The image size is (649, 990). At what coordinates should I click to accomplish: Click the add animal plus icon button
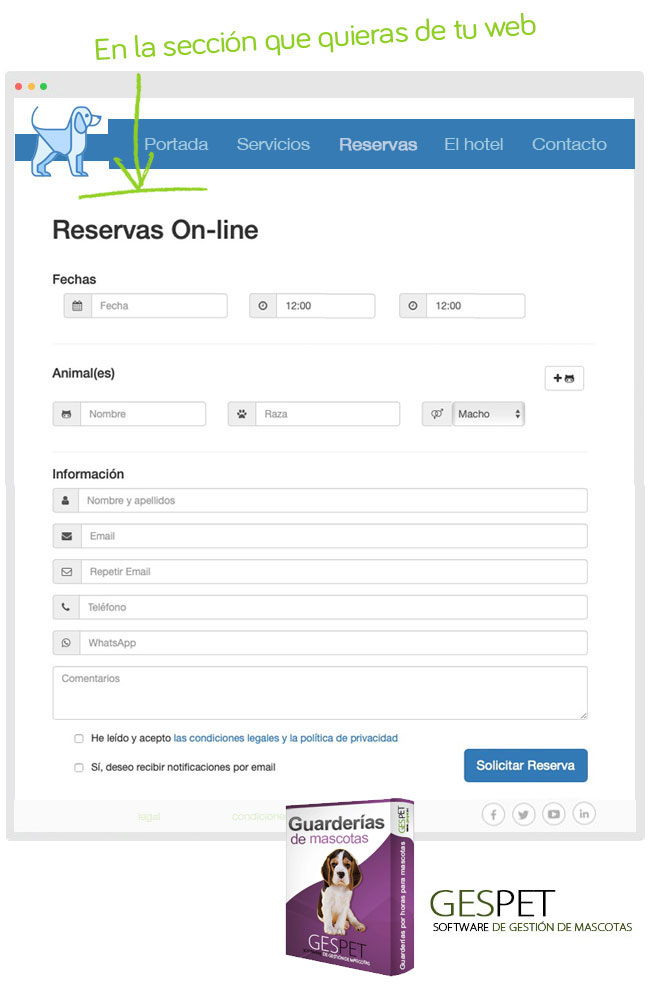tap(564, 378)
